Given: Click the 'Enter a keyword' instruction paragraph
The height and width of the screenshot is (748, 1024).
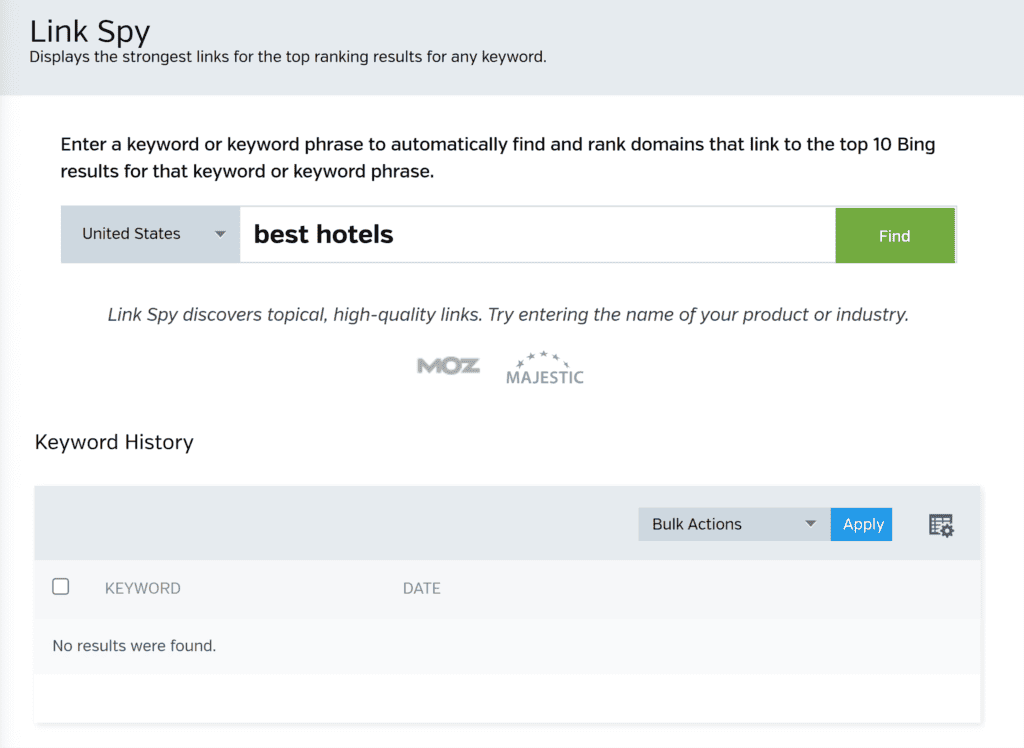Looking at the screenshot, I should click(498, 157).
